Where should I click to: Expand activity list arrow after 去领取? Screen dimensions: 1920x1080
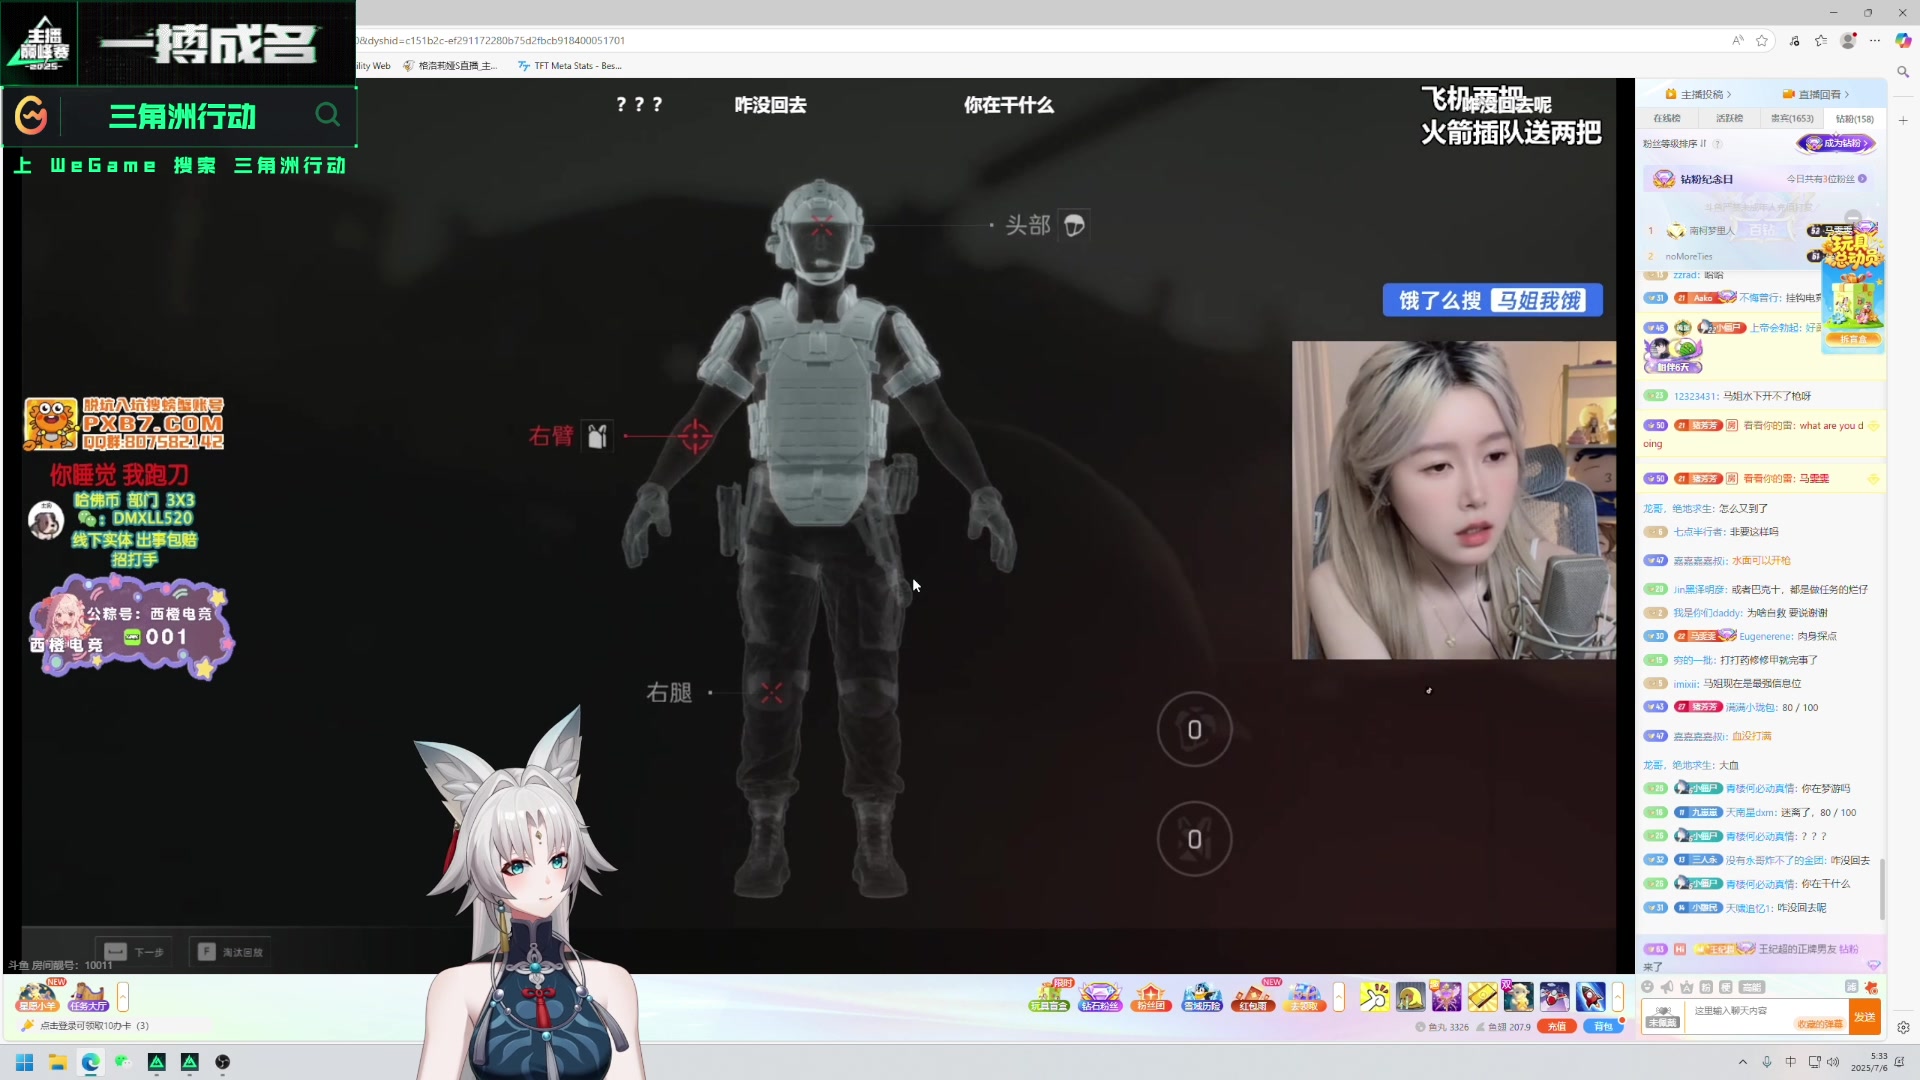point(1339,996)
